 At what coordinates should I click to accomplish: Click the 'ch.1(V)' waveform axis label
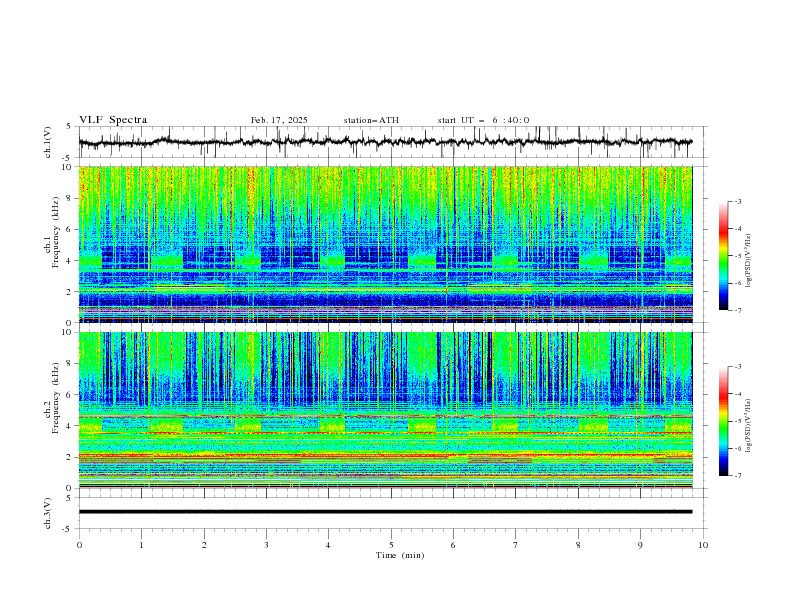click(48, 142)
